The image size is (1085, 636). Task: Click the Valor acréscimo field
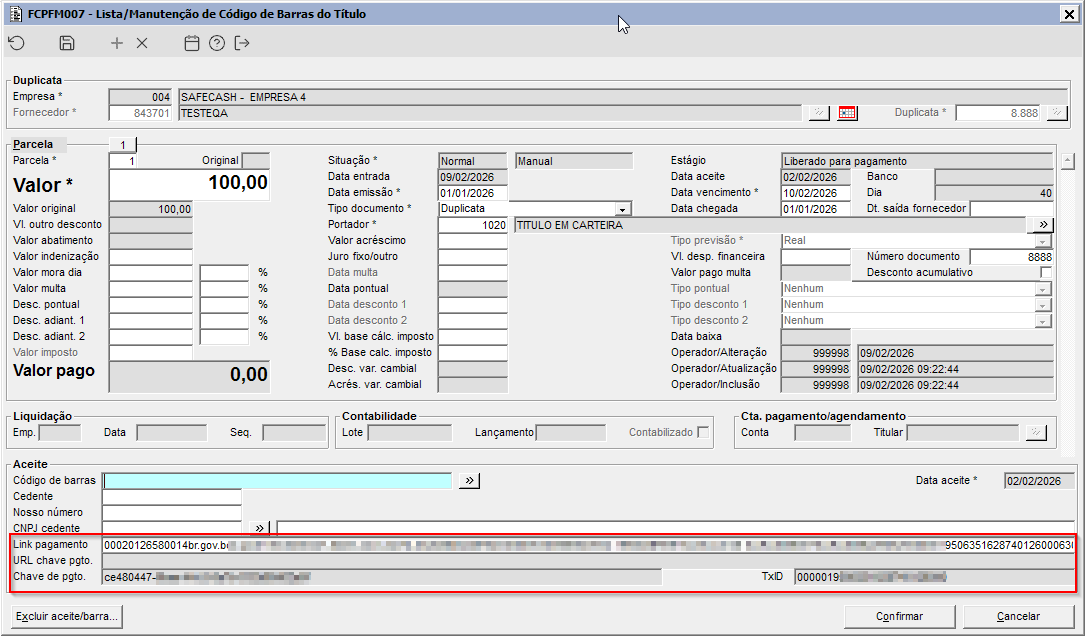click(473, 241)
